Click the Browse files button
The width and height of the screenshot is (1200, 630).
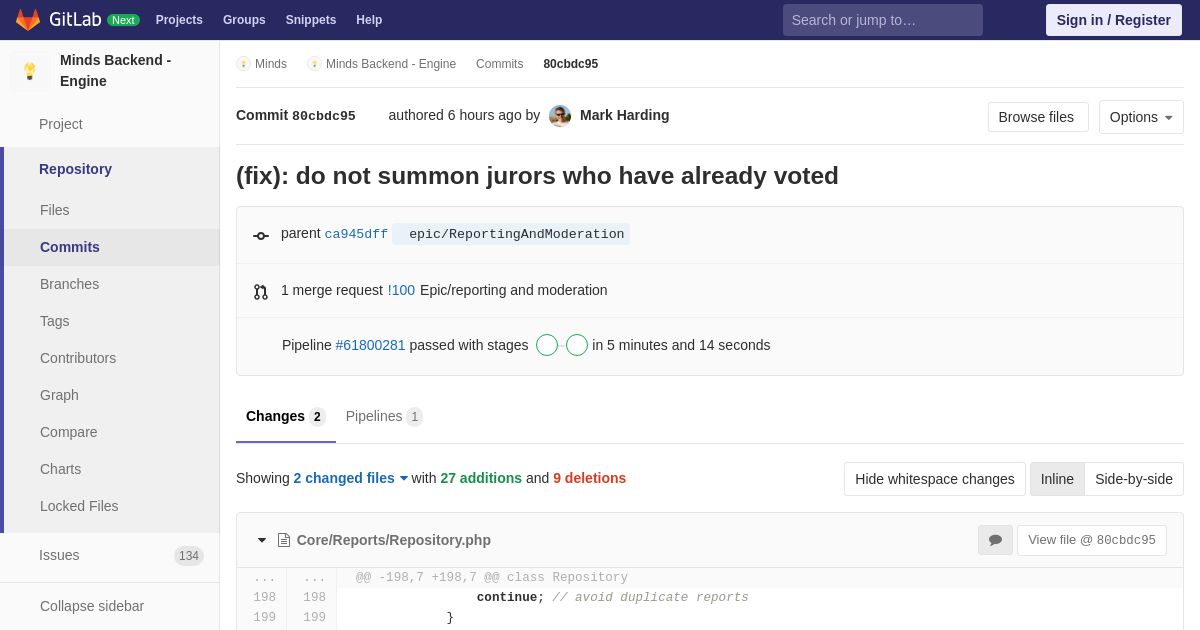[1038, 117]
